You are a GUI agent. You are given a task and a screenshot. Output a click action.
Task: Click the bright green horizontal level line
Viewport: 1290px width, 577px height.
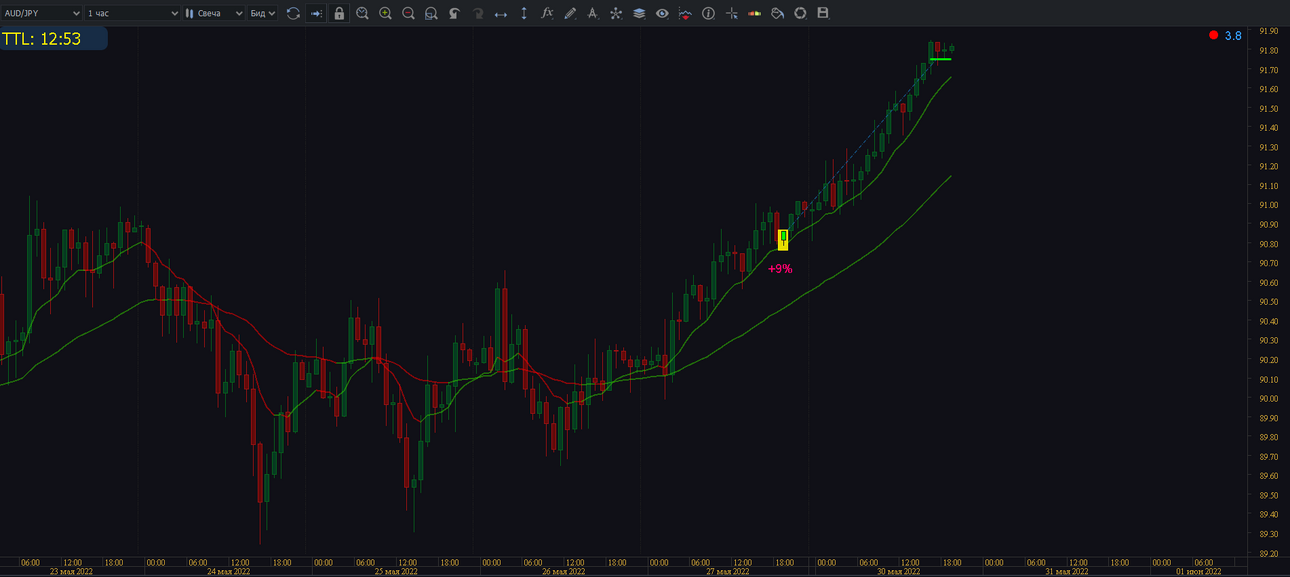tap(940, 59)
